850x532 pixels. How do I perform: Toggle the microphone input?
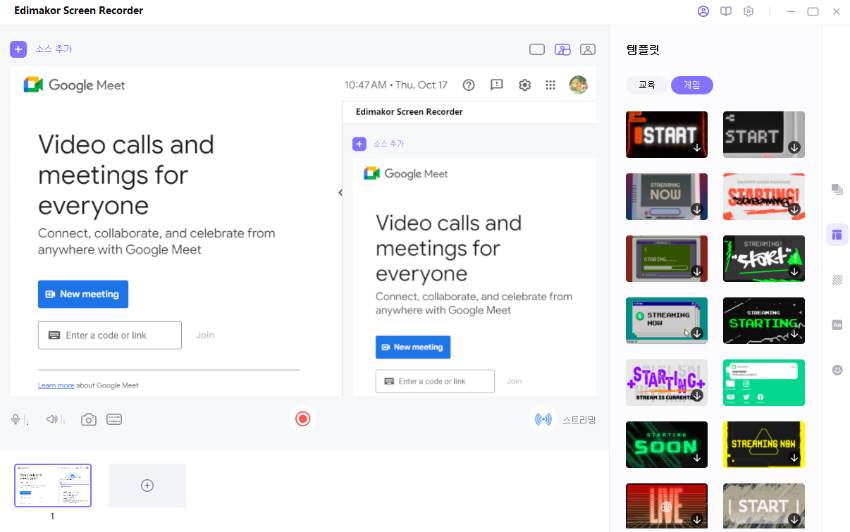coord(18,420)
